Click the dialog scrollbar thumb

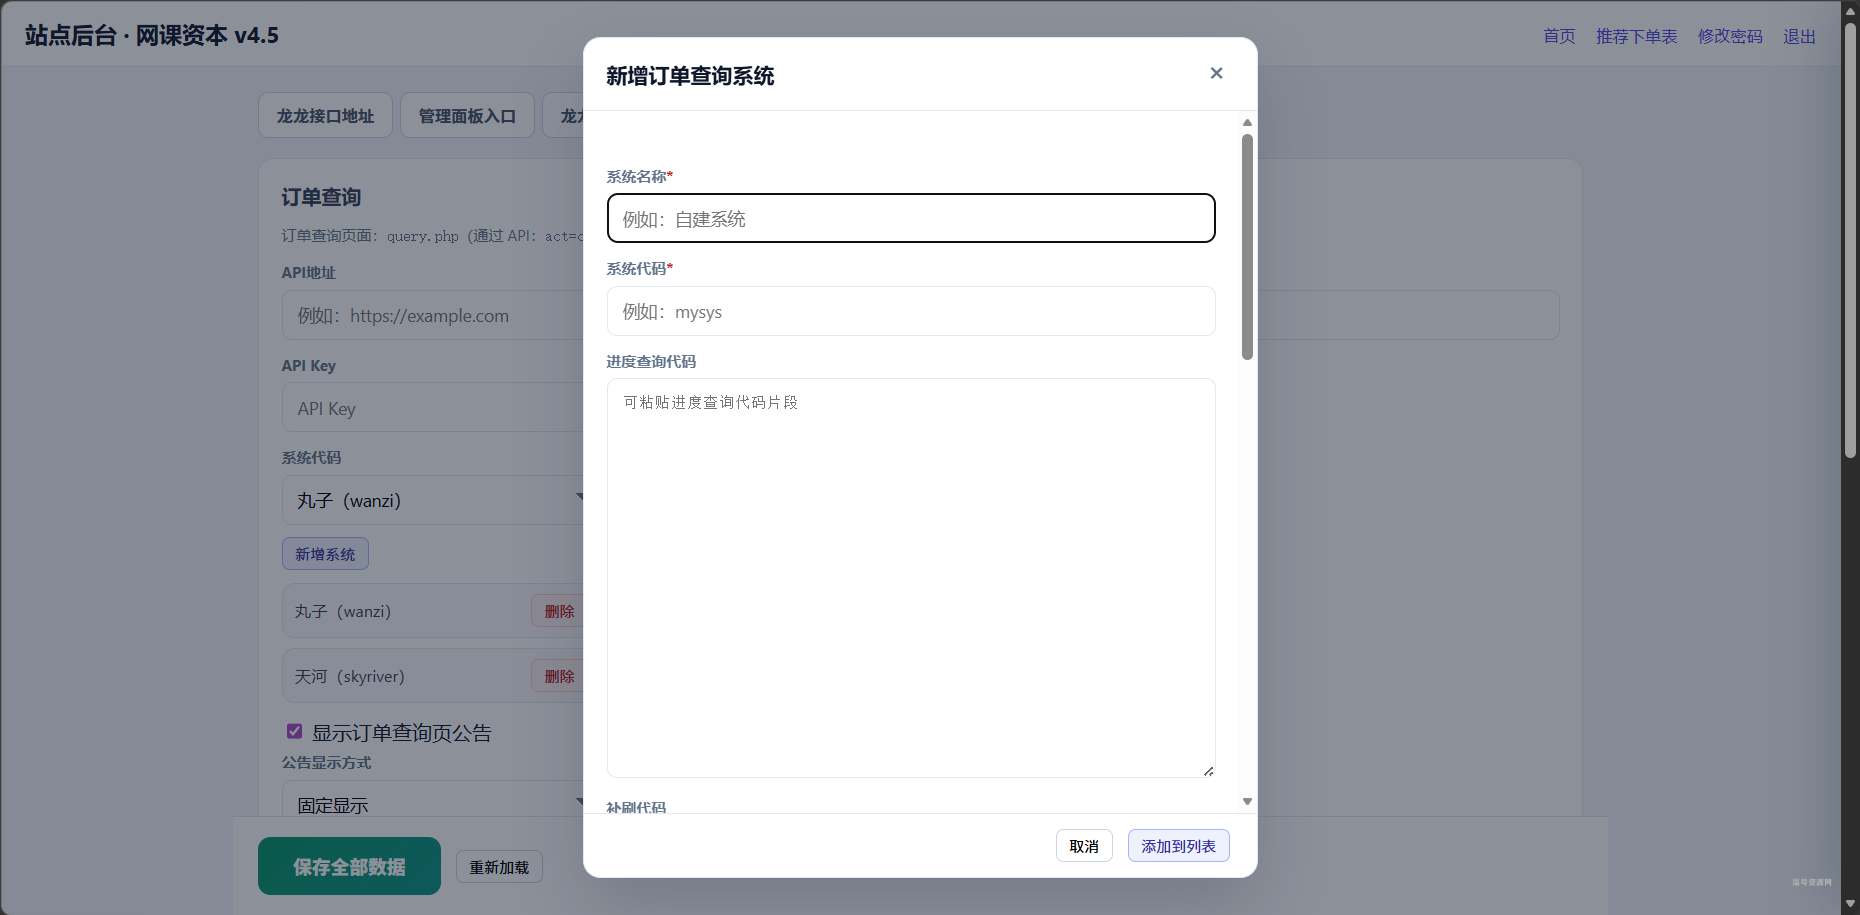pyautogui.click(x=1247, y=246)
